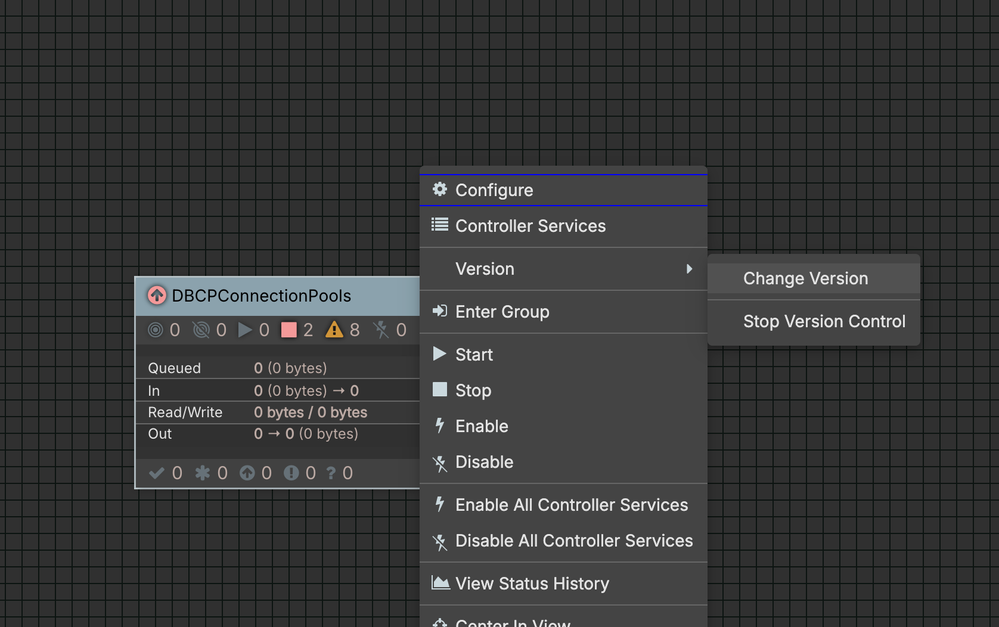Click the red version state icon on DBCPConnectionPools
Screen dimensions: 999x627
(x=157, y=295)
